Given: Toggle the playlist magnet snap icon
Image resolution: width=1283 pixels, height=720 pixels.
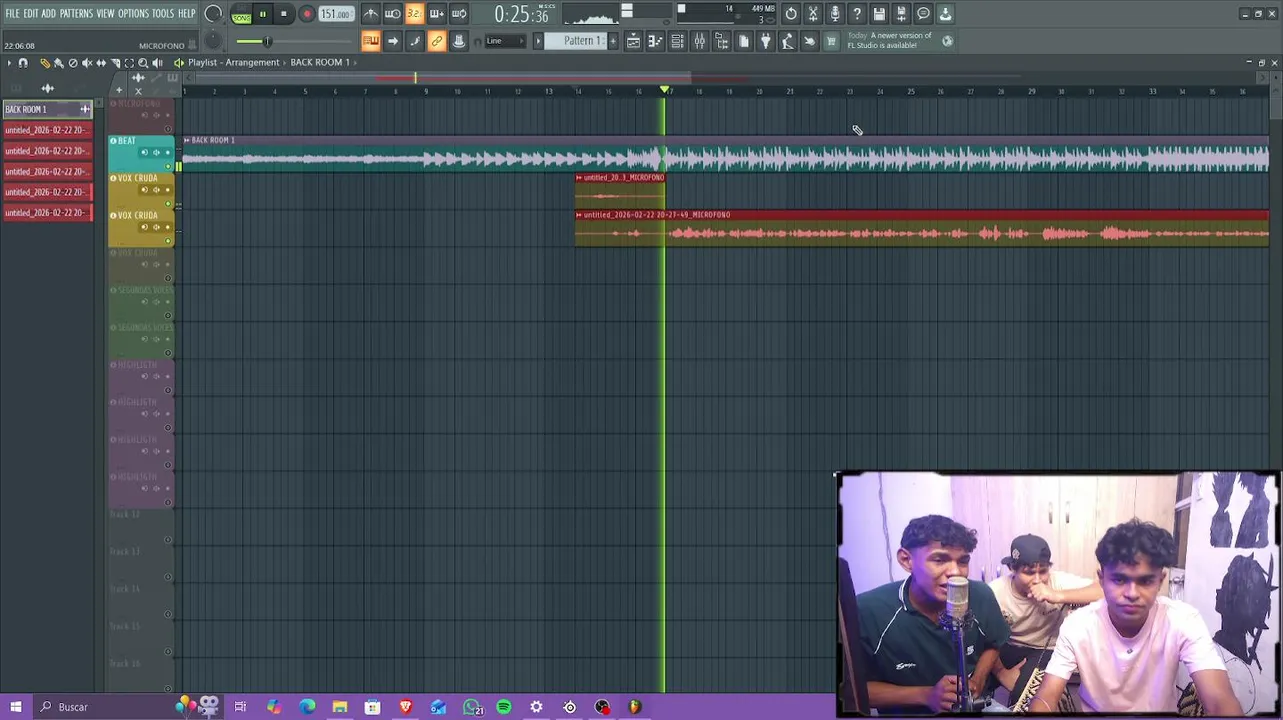Looking at the screenshot, I should pyautogui.click(x=23, y=63).
